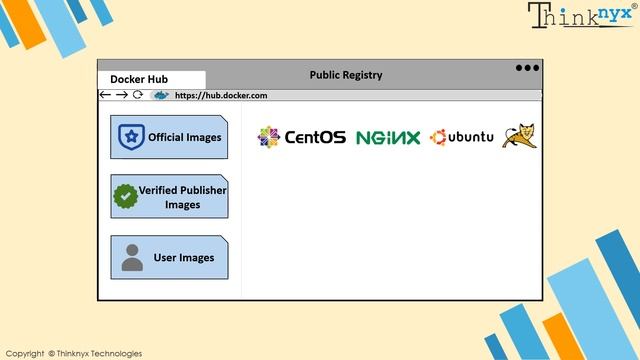
Task: Click the browser back arrow
Action: [105, 95]
